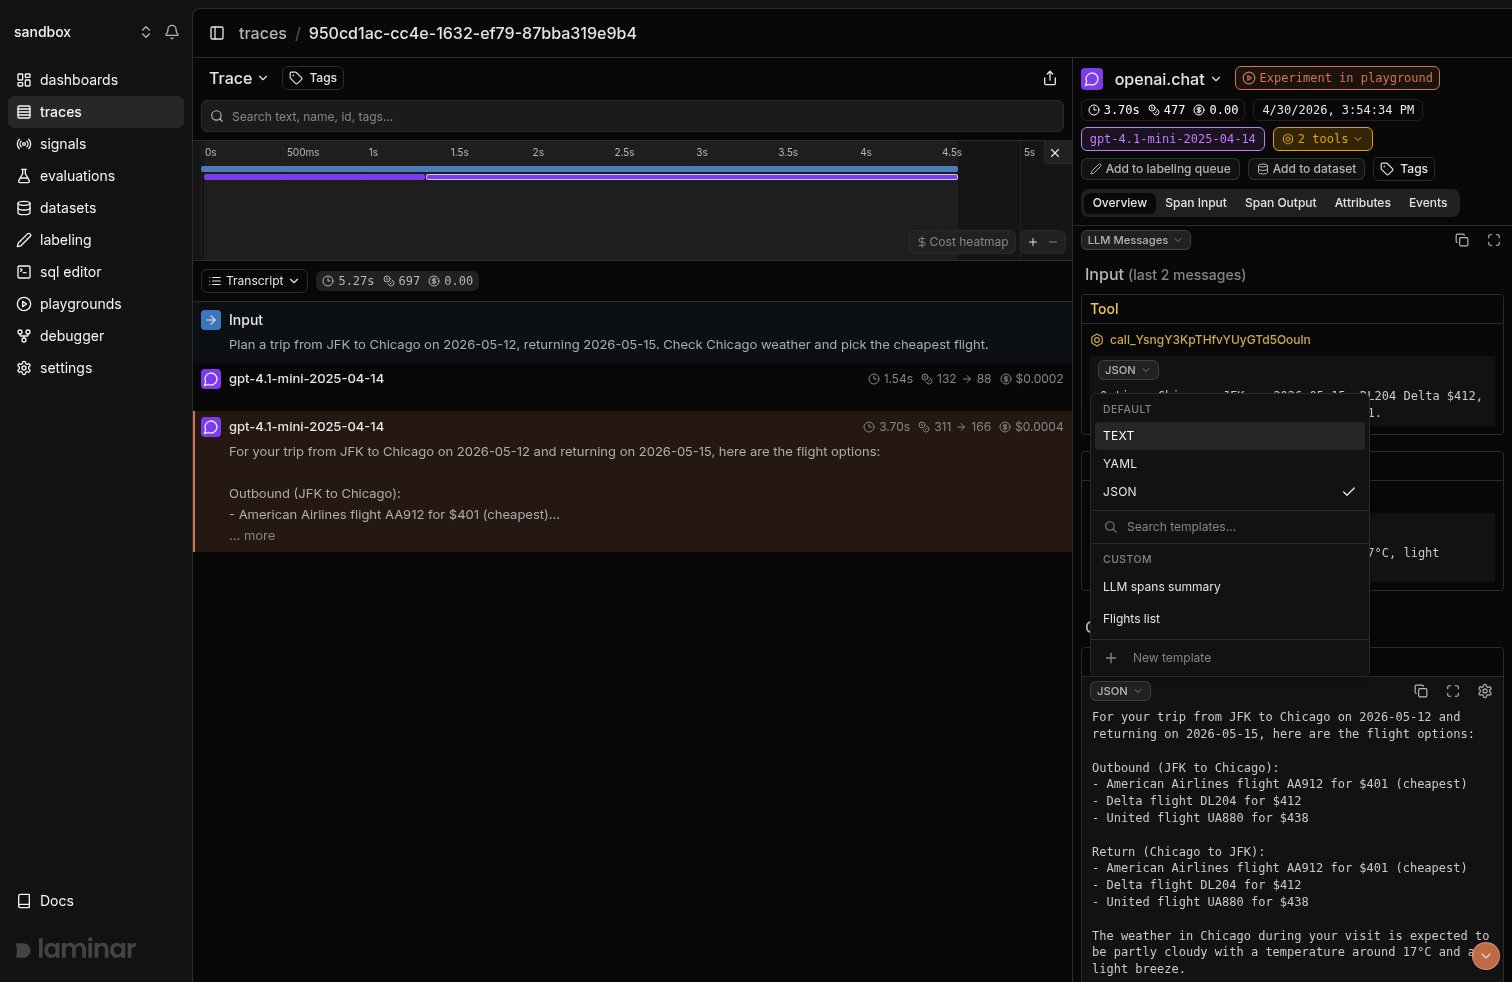This screenshot has width=1512, height=982.
Task: Create a New template
Action: tap(1229, 658)
